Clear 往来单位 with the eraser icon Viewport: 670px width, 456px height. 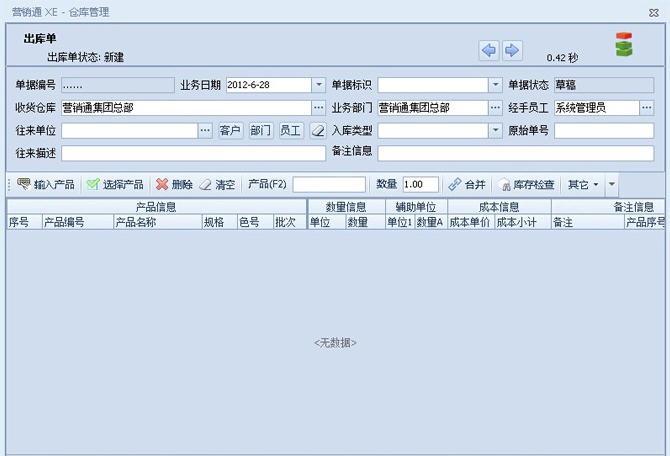coord(317,130)
